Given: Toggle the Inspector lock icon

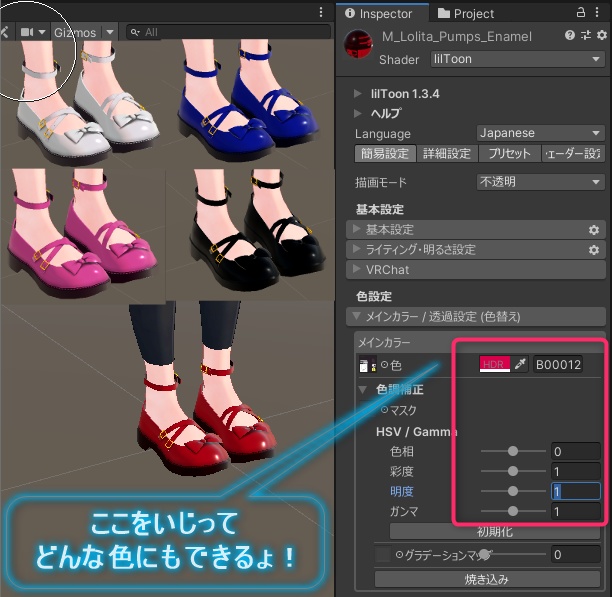Looking at the screenshot, I should coord(581,12).
